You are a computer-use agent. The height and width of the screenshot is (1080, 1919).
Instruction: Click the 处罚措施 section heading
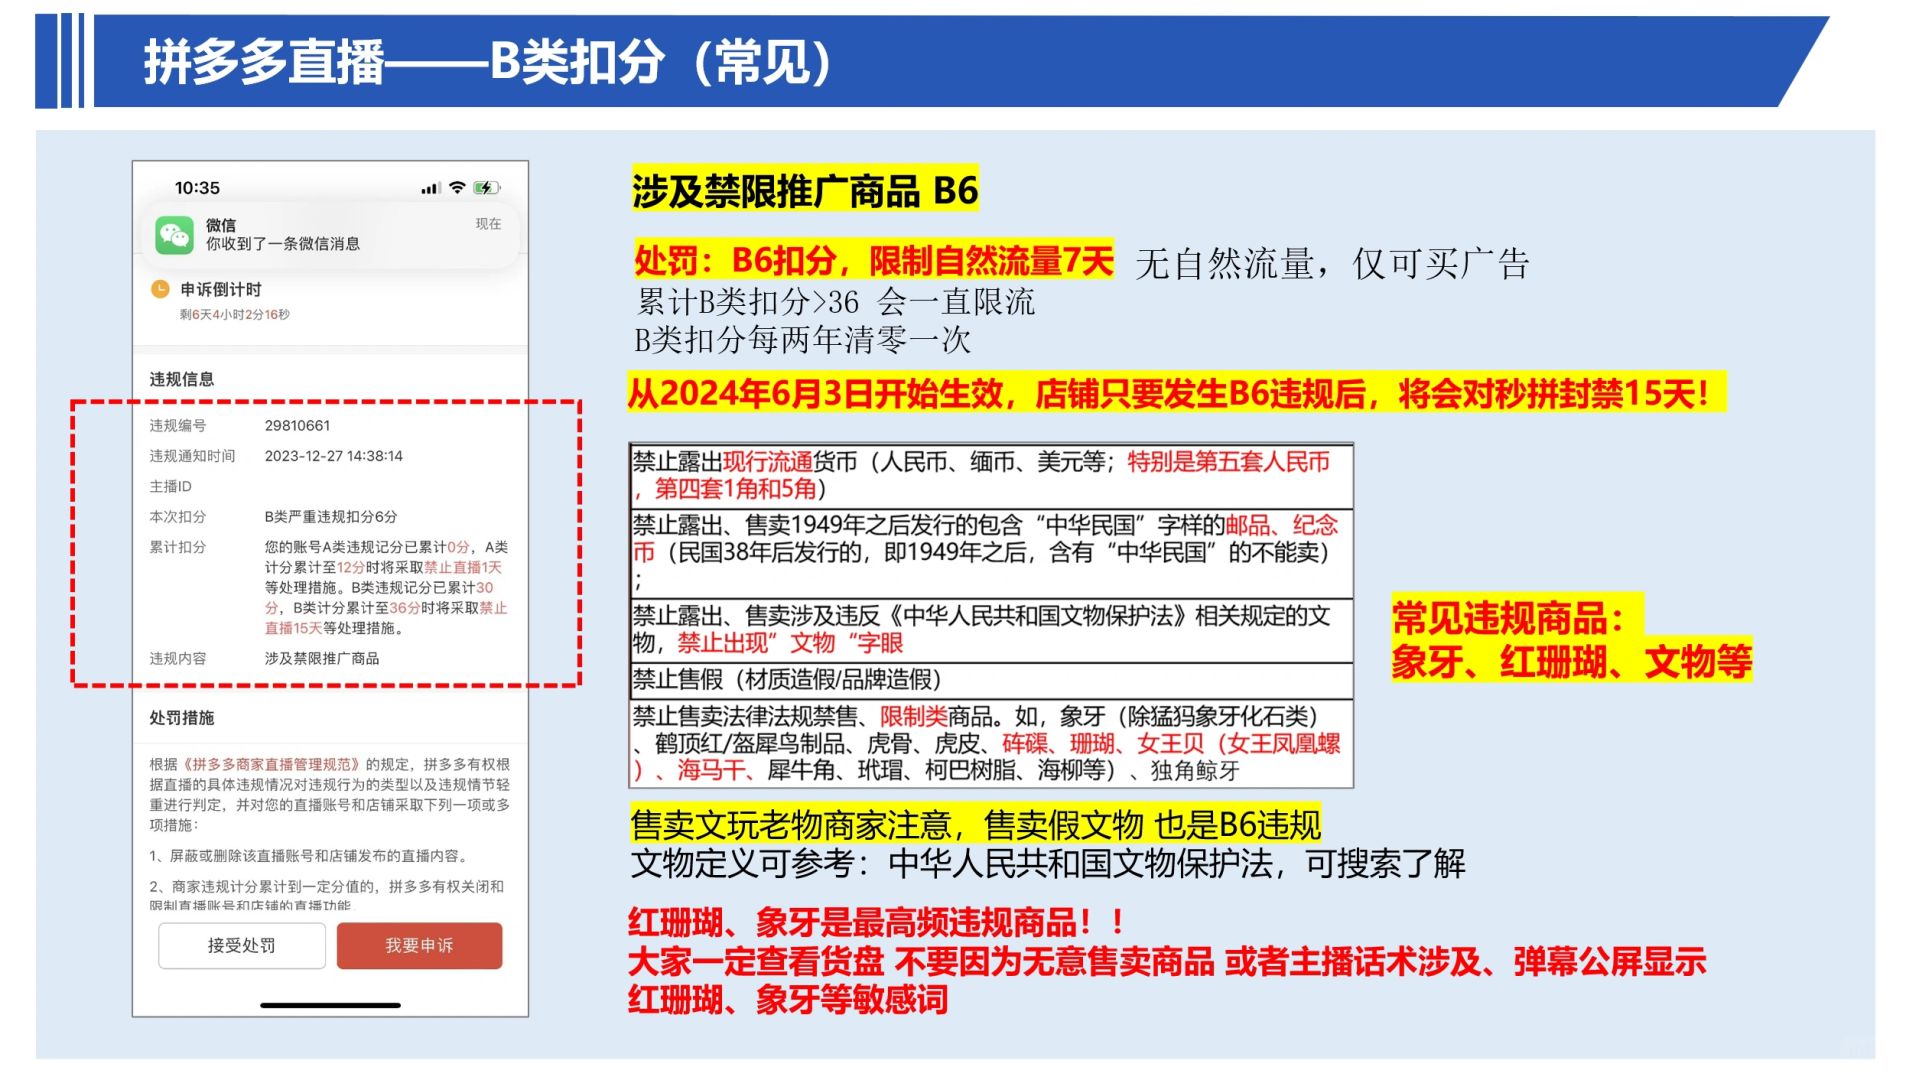(x=182, y=718)
